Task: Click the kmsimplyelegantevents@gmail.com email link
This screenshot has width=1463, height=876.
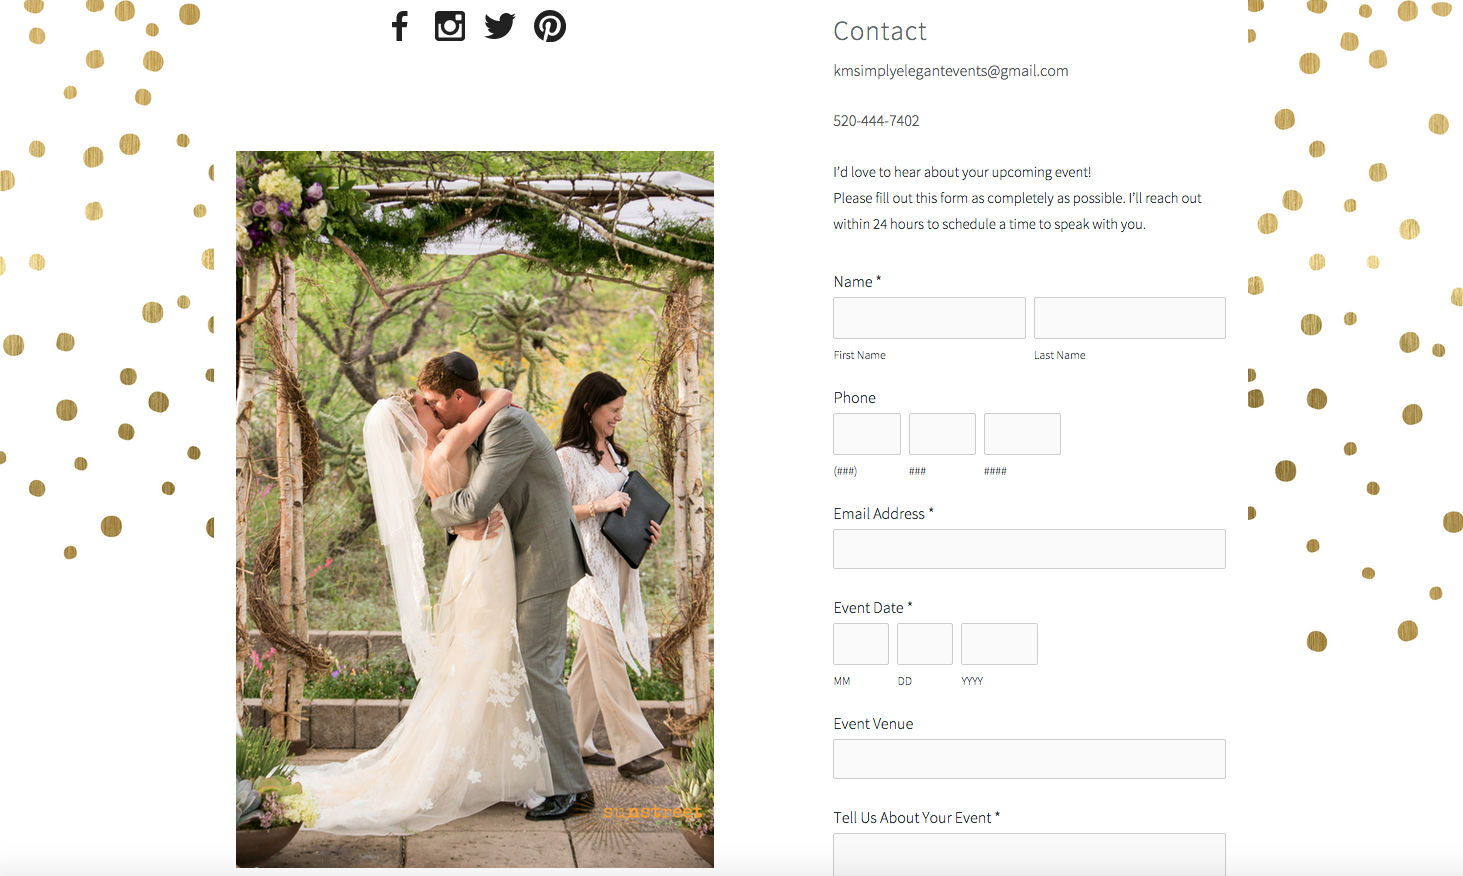Action: (951, 71)
